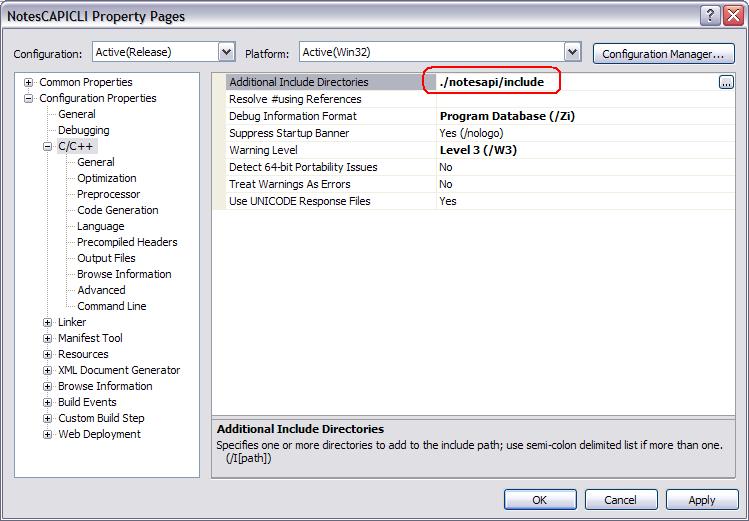This screenshot has height=521, width=749.
Task: Expand the Web Deployment node
Action: [47, 435]
